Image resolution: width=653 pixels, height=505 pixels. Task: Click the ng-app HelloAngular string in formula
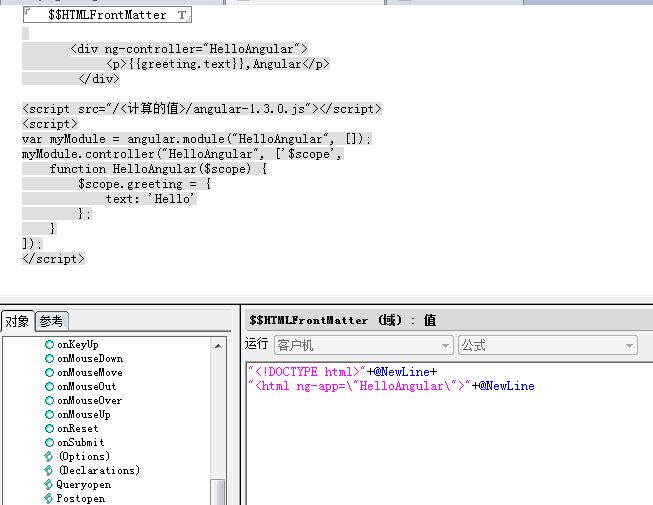(x=359, y=386)
